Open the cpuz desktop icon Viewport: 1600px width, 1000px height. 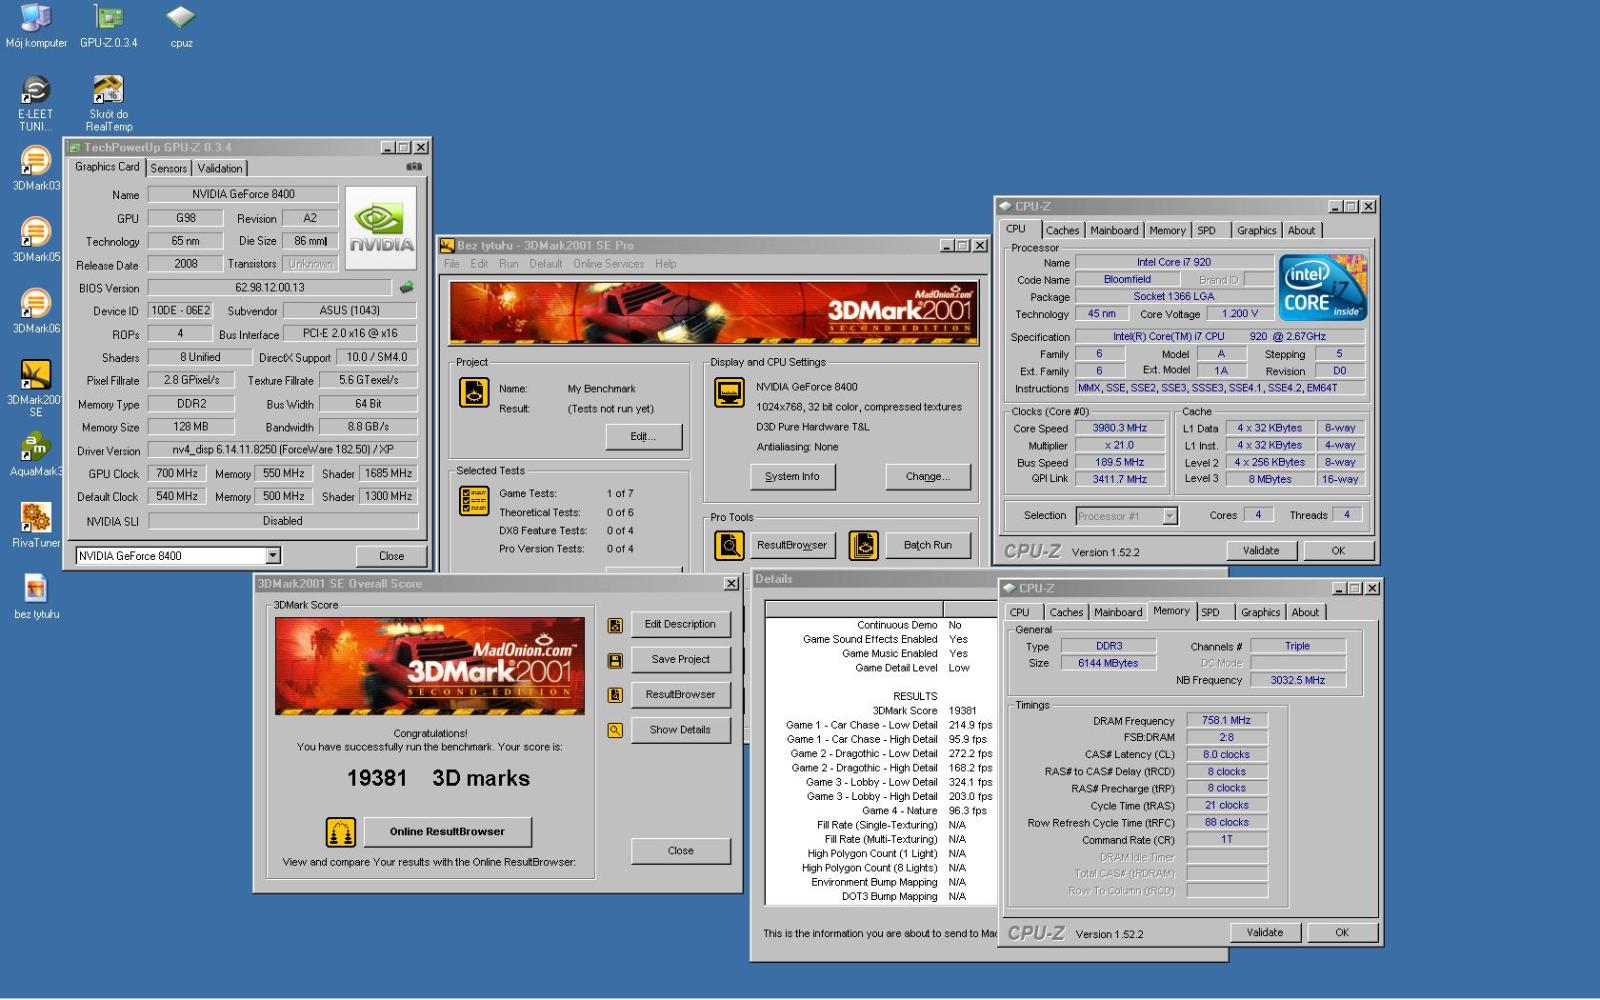pyautogui.click(x=181, y=26)
